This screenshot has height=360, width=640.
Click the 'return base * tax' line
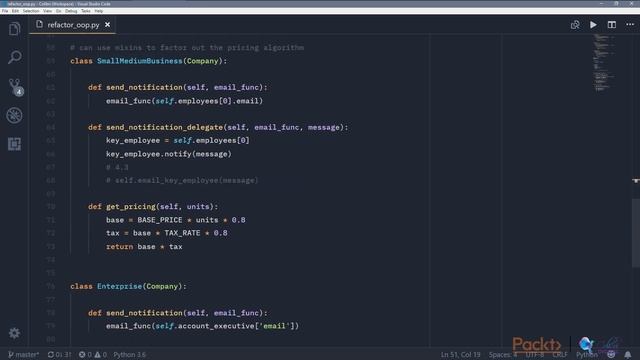144,247
